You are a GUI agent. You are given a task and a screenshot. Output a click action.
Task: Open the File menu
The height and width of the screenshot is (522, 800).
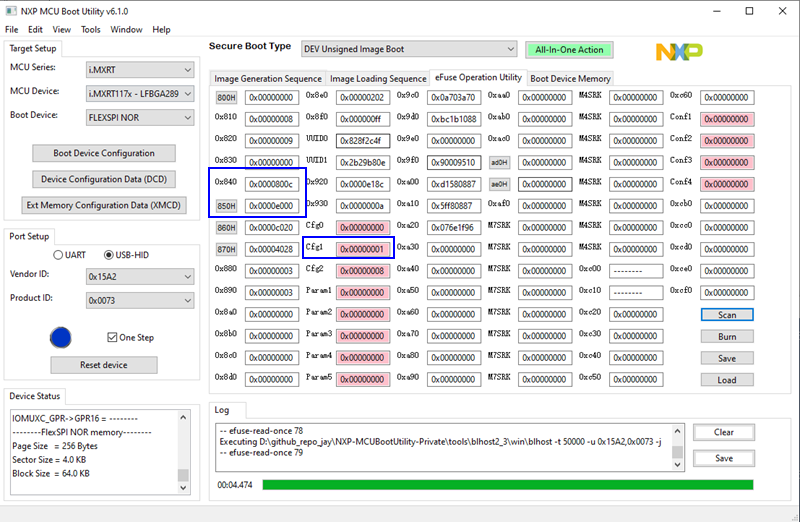pos(11,30)
